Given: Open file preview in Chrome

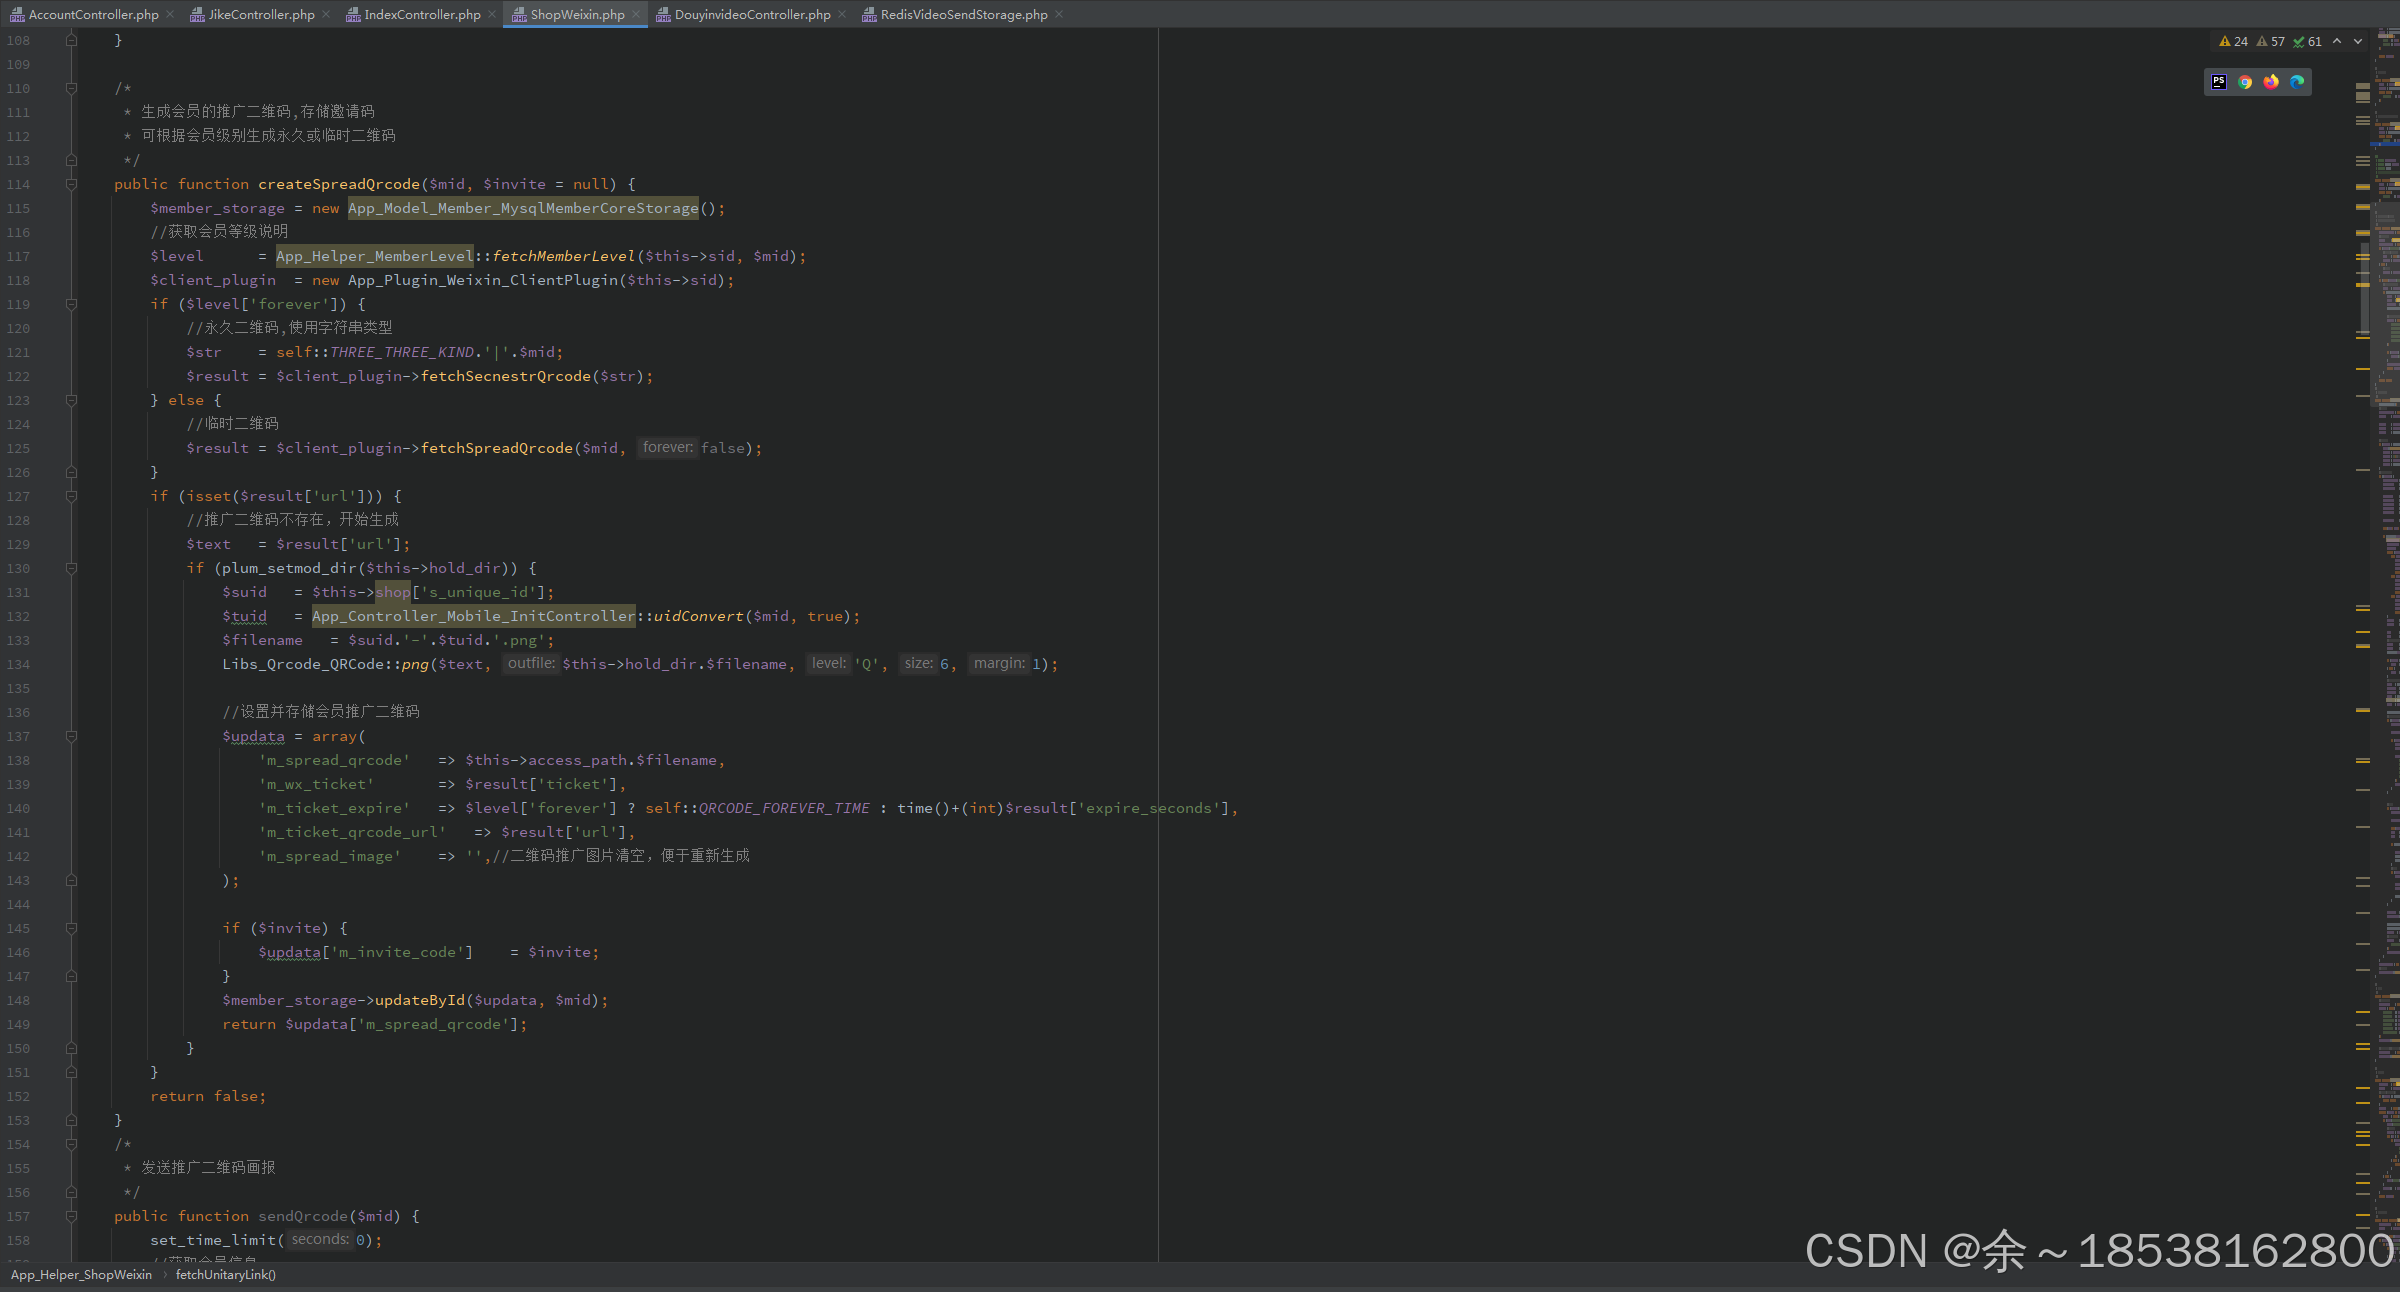Looking at the screenshot, I should pos(2245,82).
